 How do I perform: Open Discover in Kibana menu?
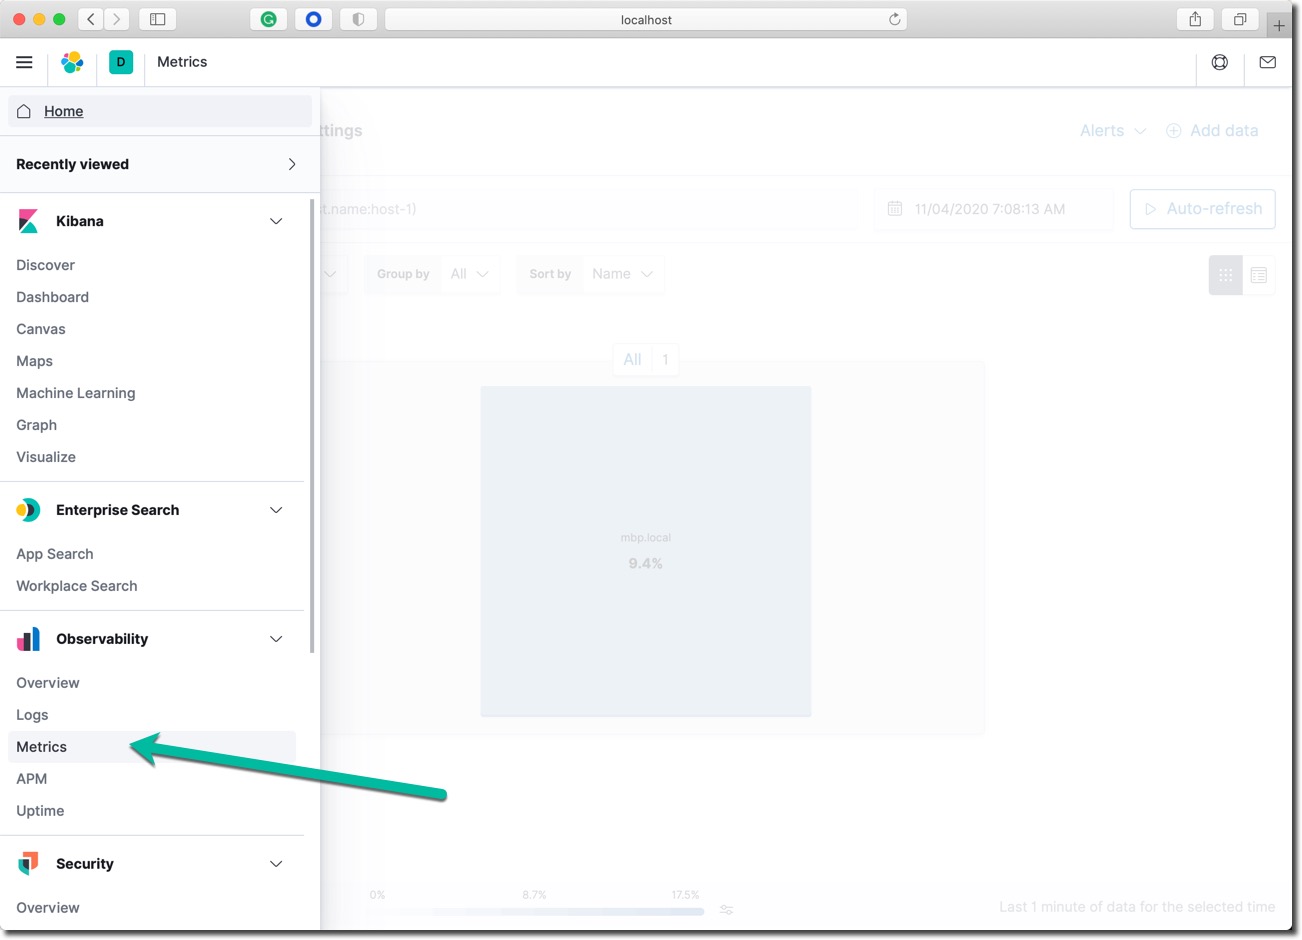tap(45, 265)
